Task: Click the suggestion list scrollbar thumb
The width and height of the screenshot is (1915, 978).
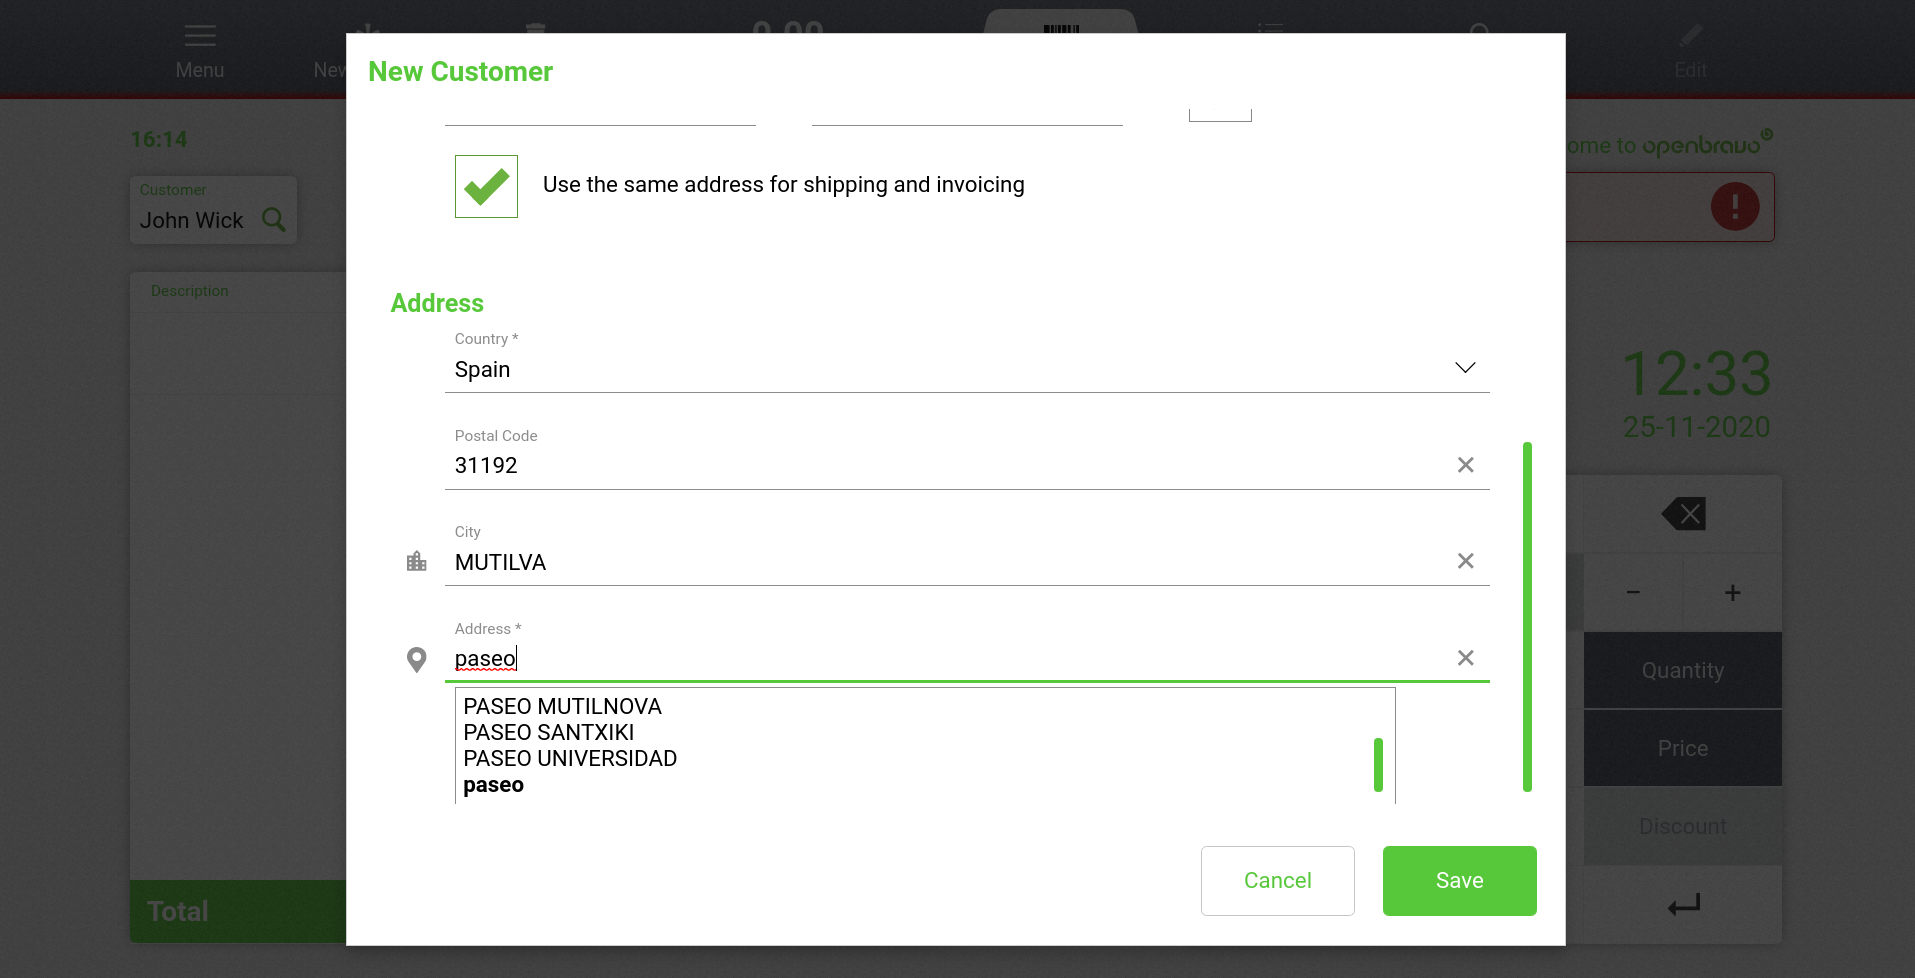Action: pyautogui.click(x=1378, y=765)
